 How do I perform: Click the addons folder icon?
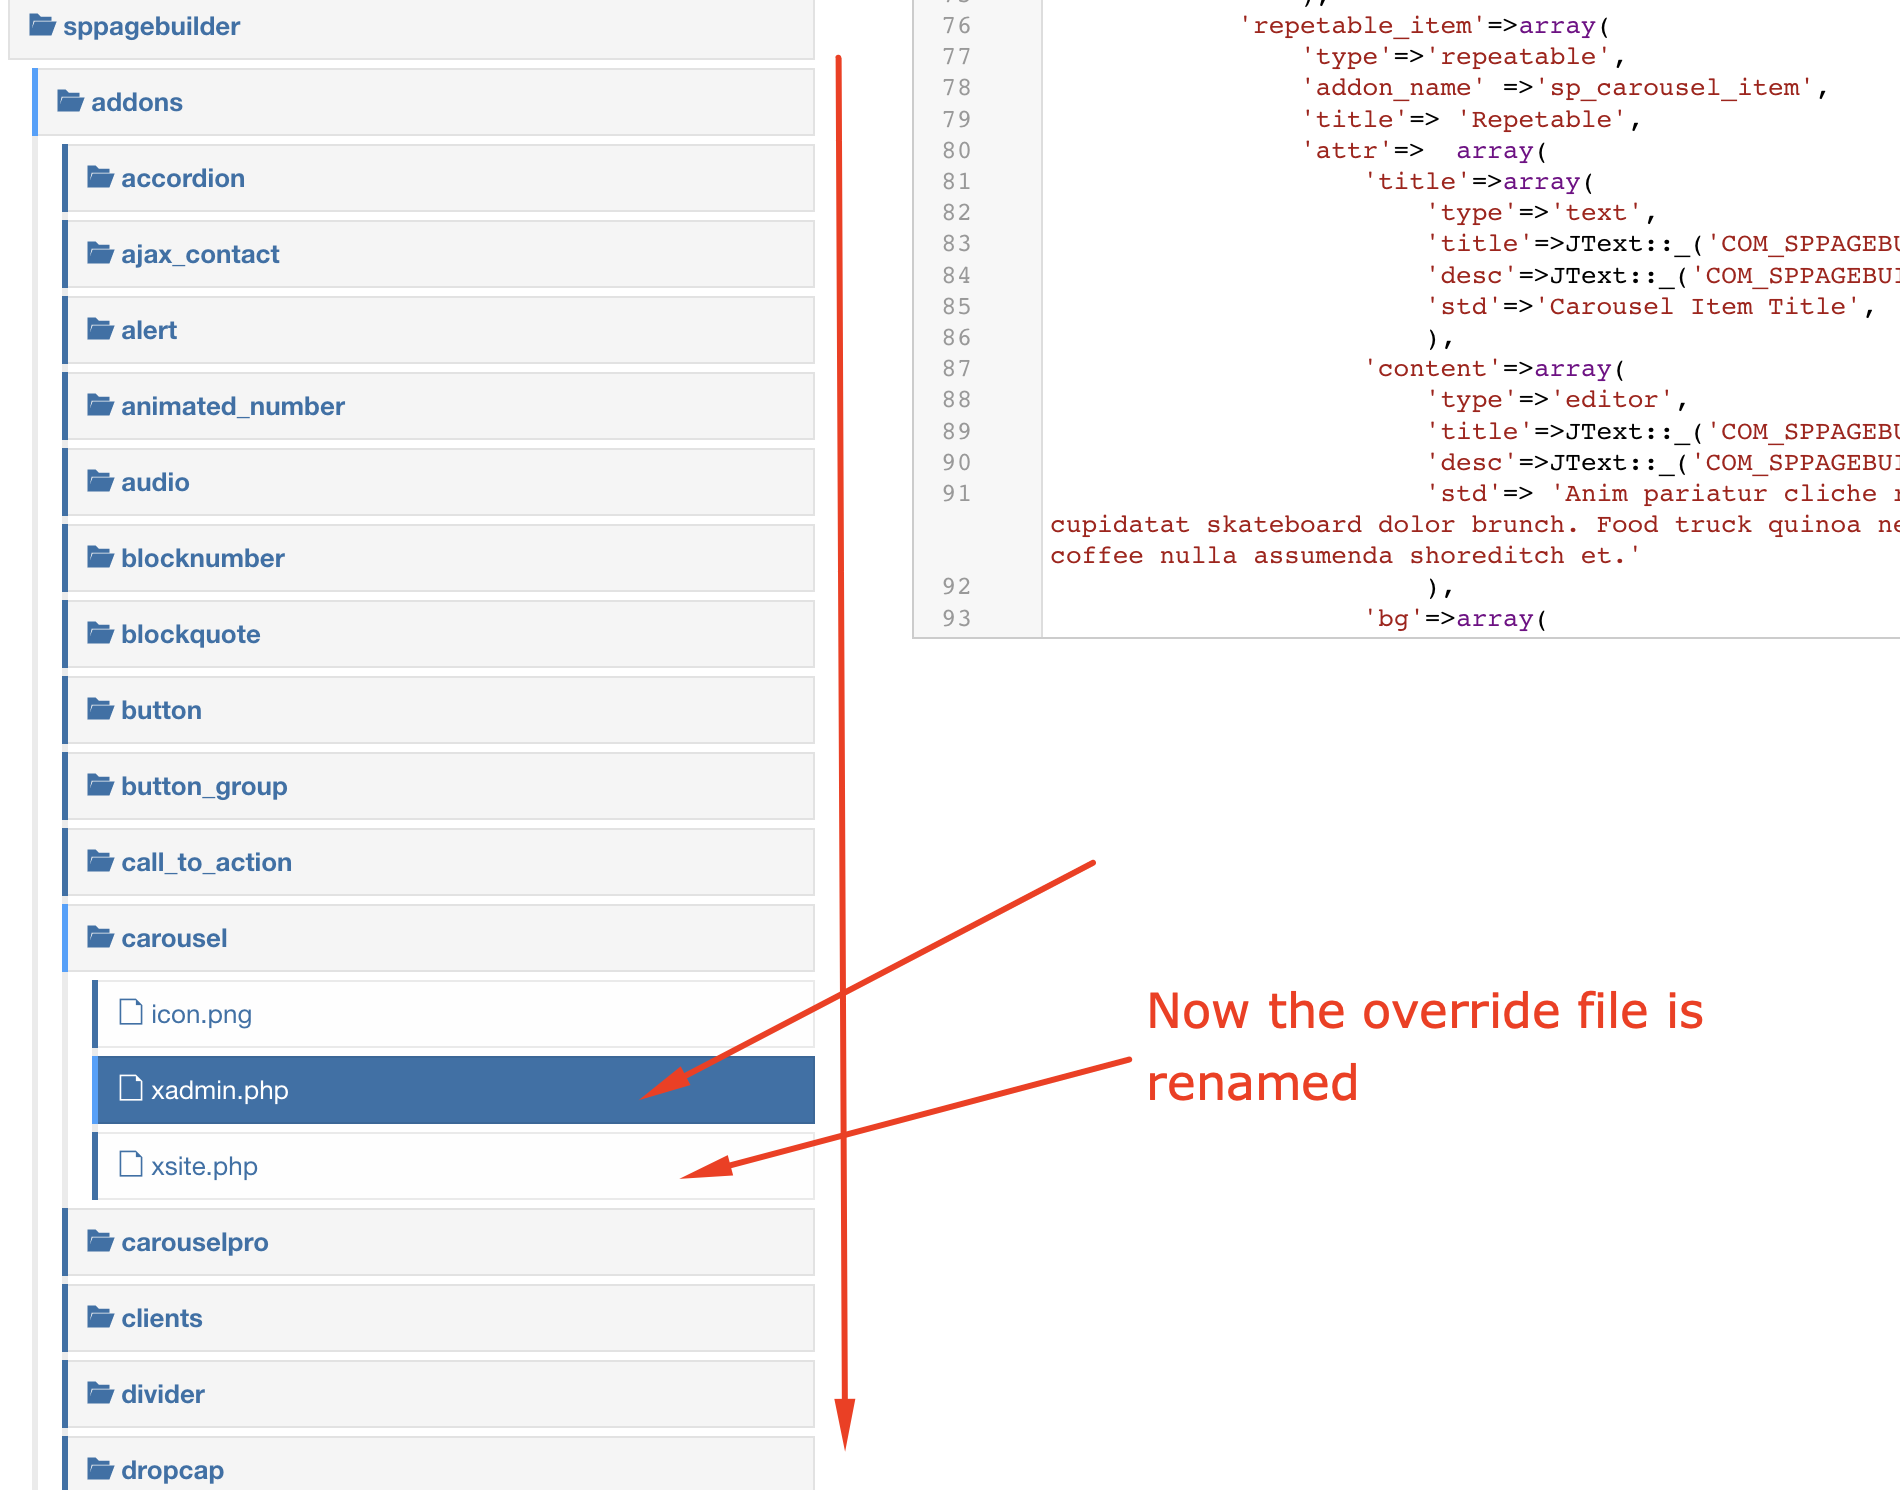pyautogui.click(x=68, y=101)
